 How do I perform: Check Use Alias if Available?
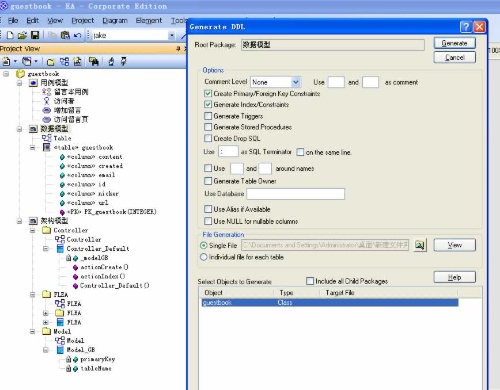point(208,209)
